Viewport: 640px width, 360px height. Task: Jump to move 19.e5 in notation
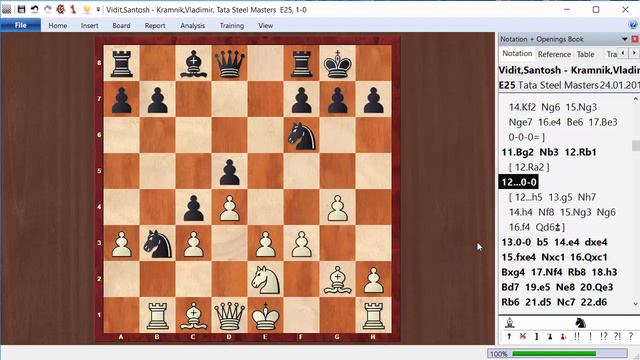tap(537, 287)
